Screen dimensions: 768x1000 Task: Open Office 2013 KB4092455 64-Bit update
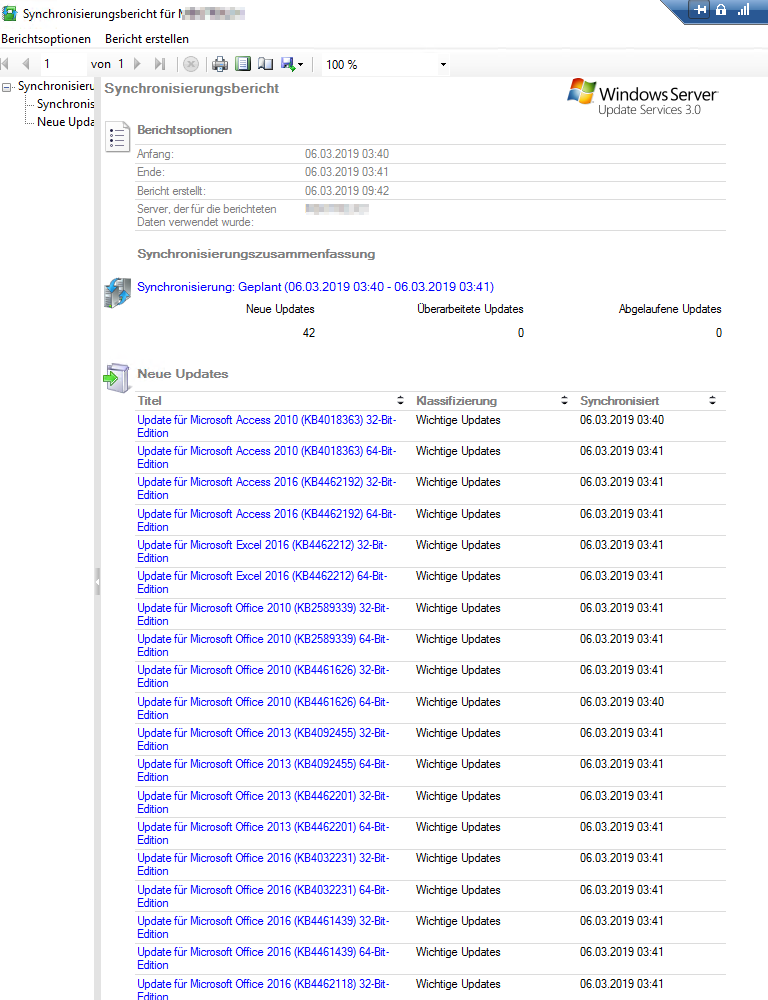pos(263,770)
